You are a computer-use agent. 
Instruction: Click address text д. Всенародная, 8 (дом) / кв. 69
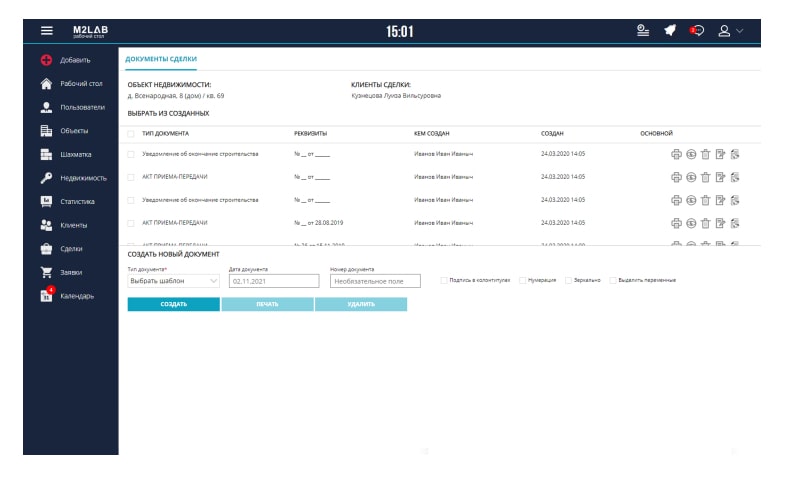pos(176,96)
